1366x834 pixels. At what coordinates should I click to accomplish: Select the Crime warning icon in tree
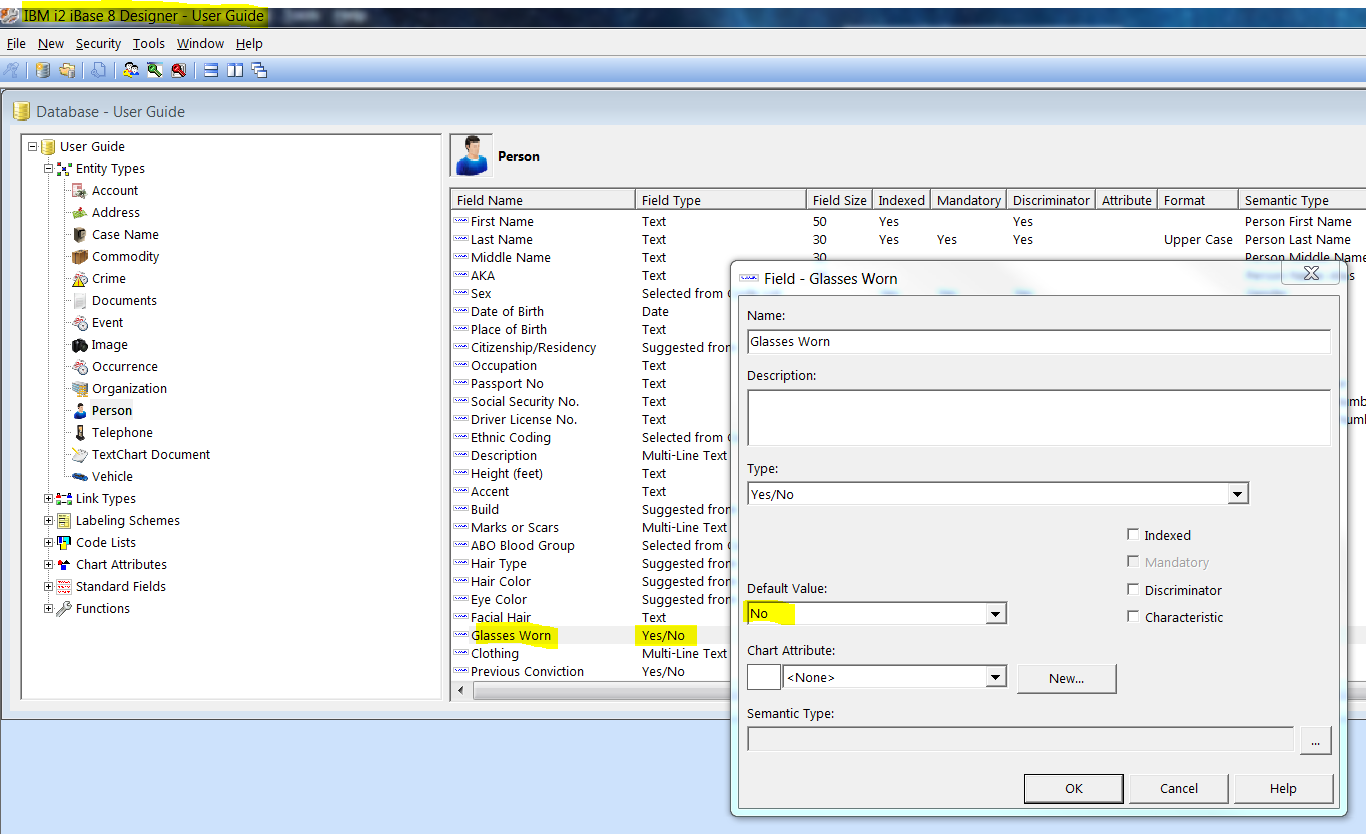(x=80, y=279)
